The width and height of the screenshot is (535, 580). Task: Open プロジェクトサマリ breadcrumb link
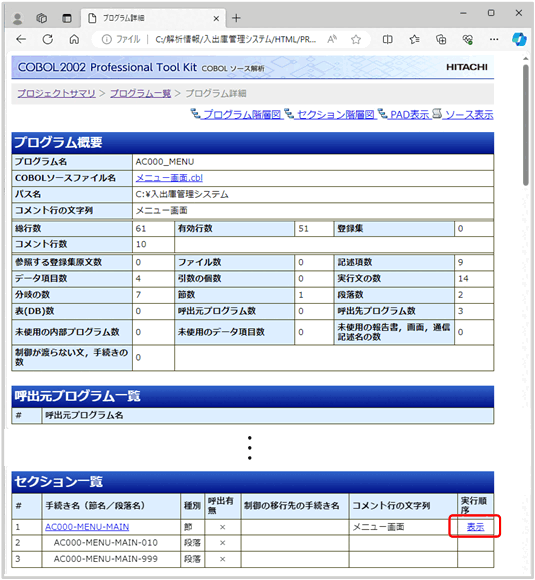click(x=56, y=93)
